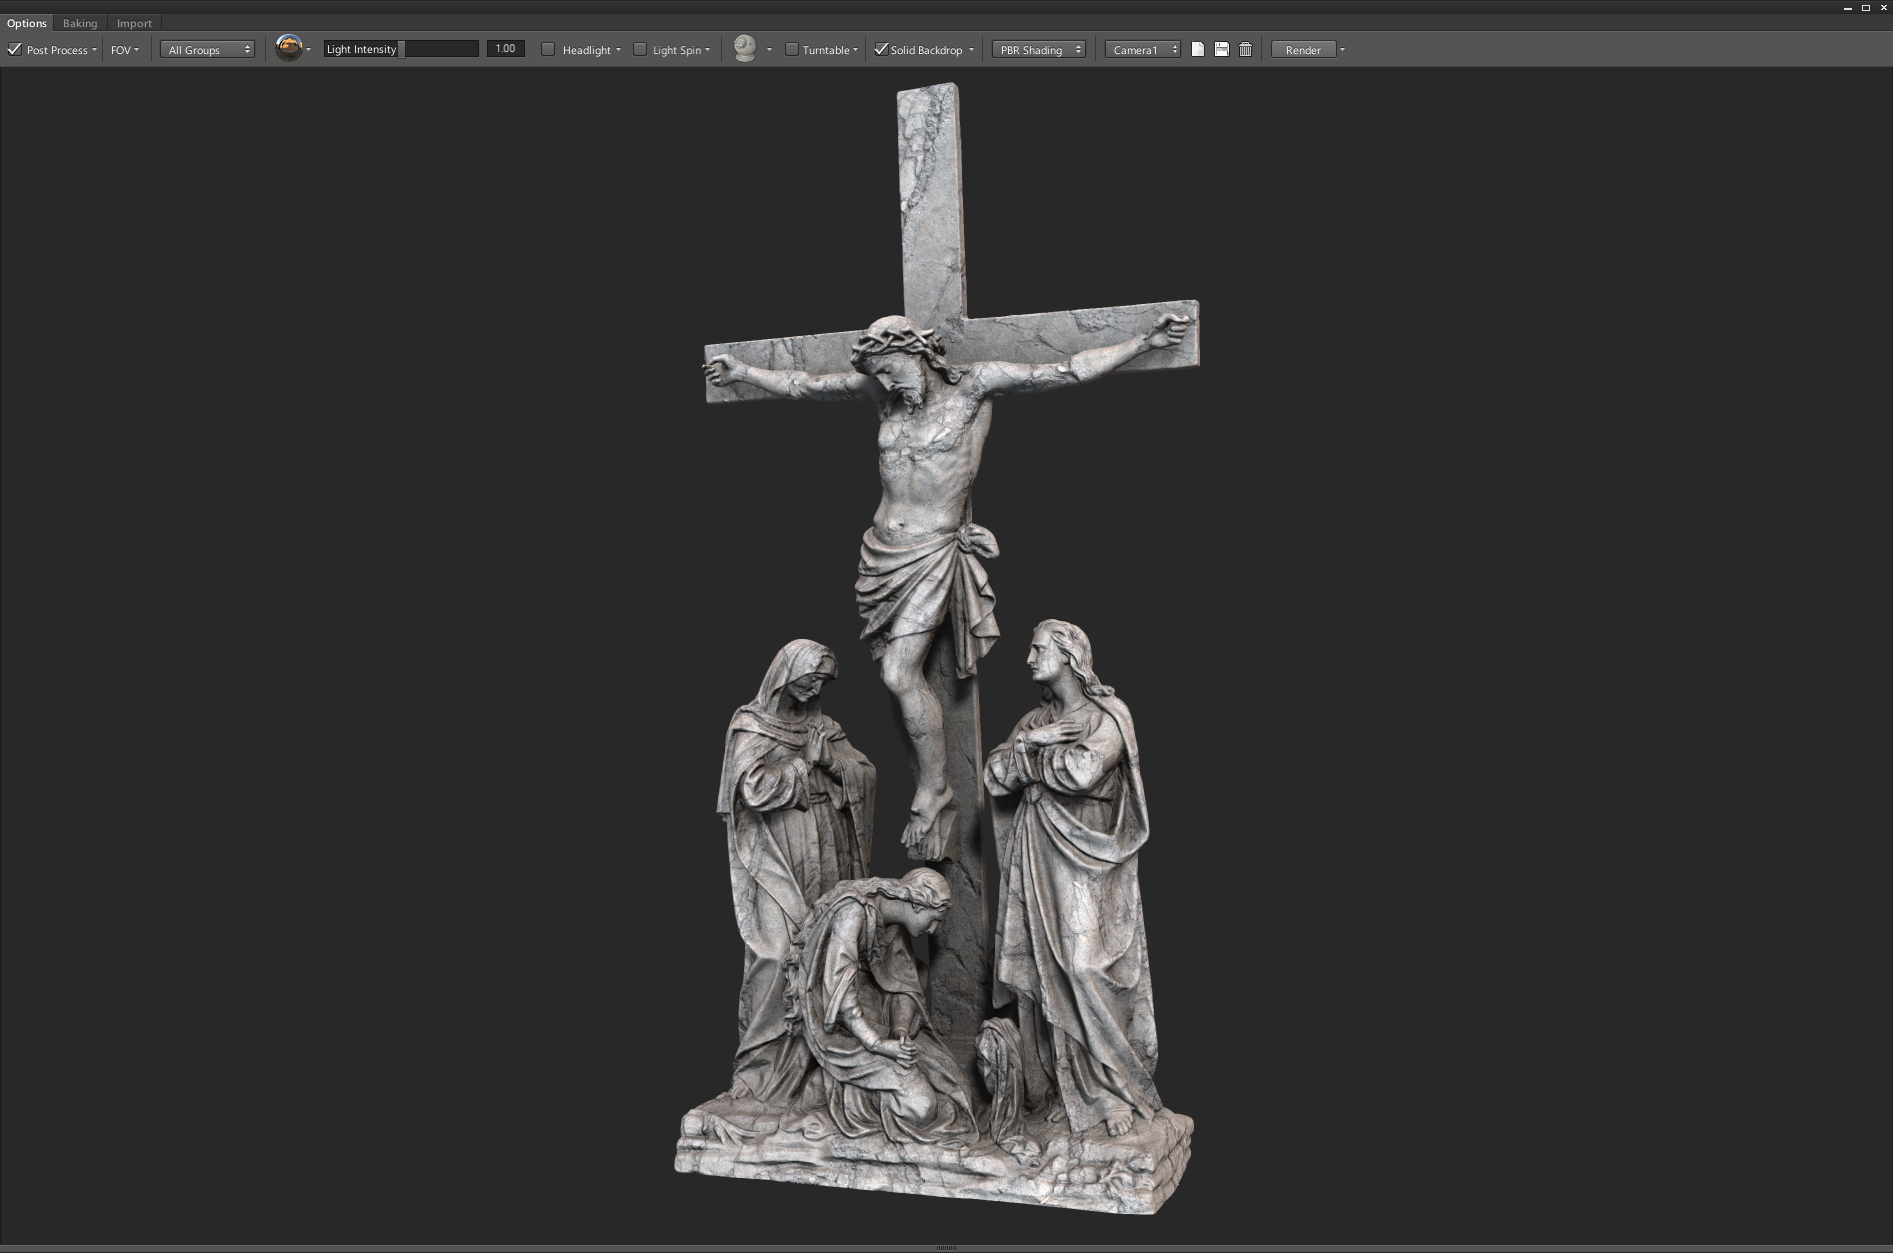Uncheck Post Process
Viewport: 1893px width, 1253px height.
point(14,48)
